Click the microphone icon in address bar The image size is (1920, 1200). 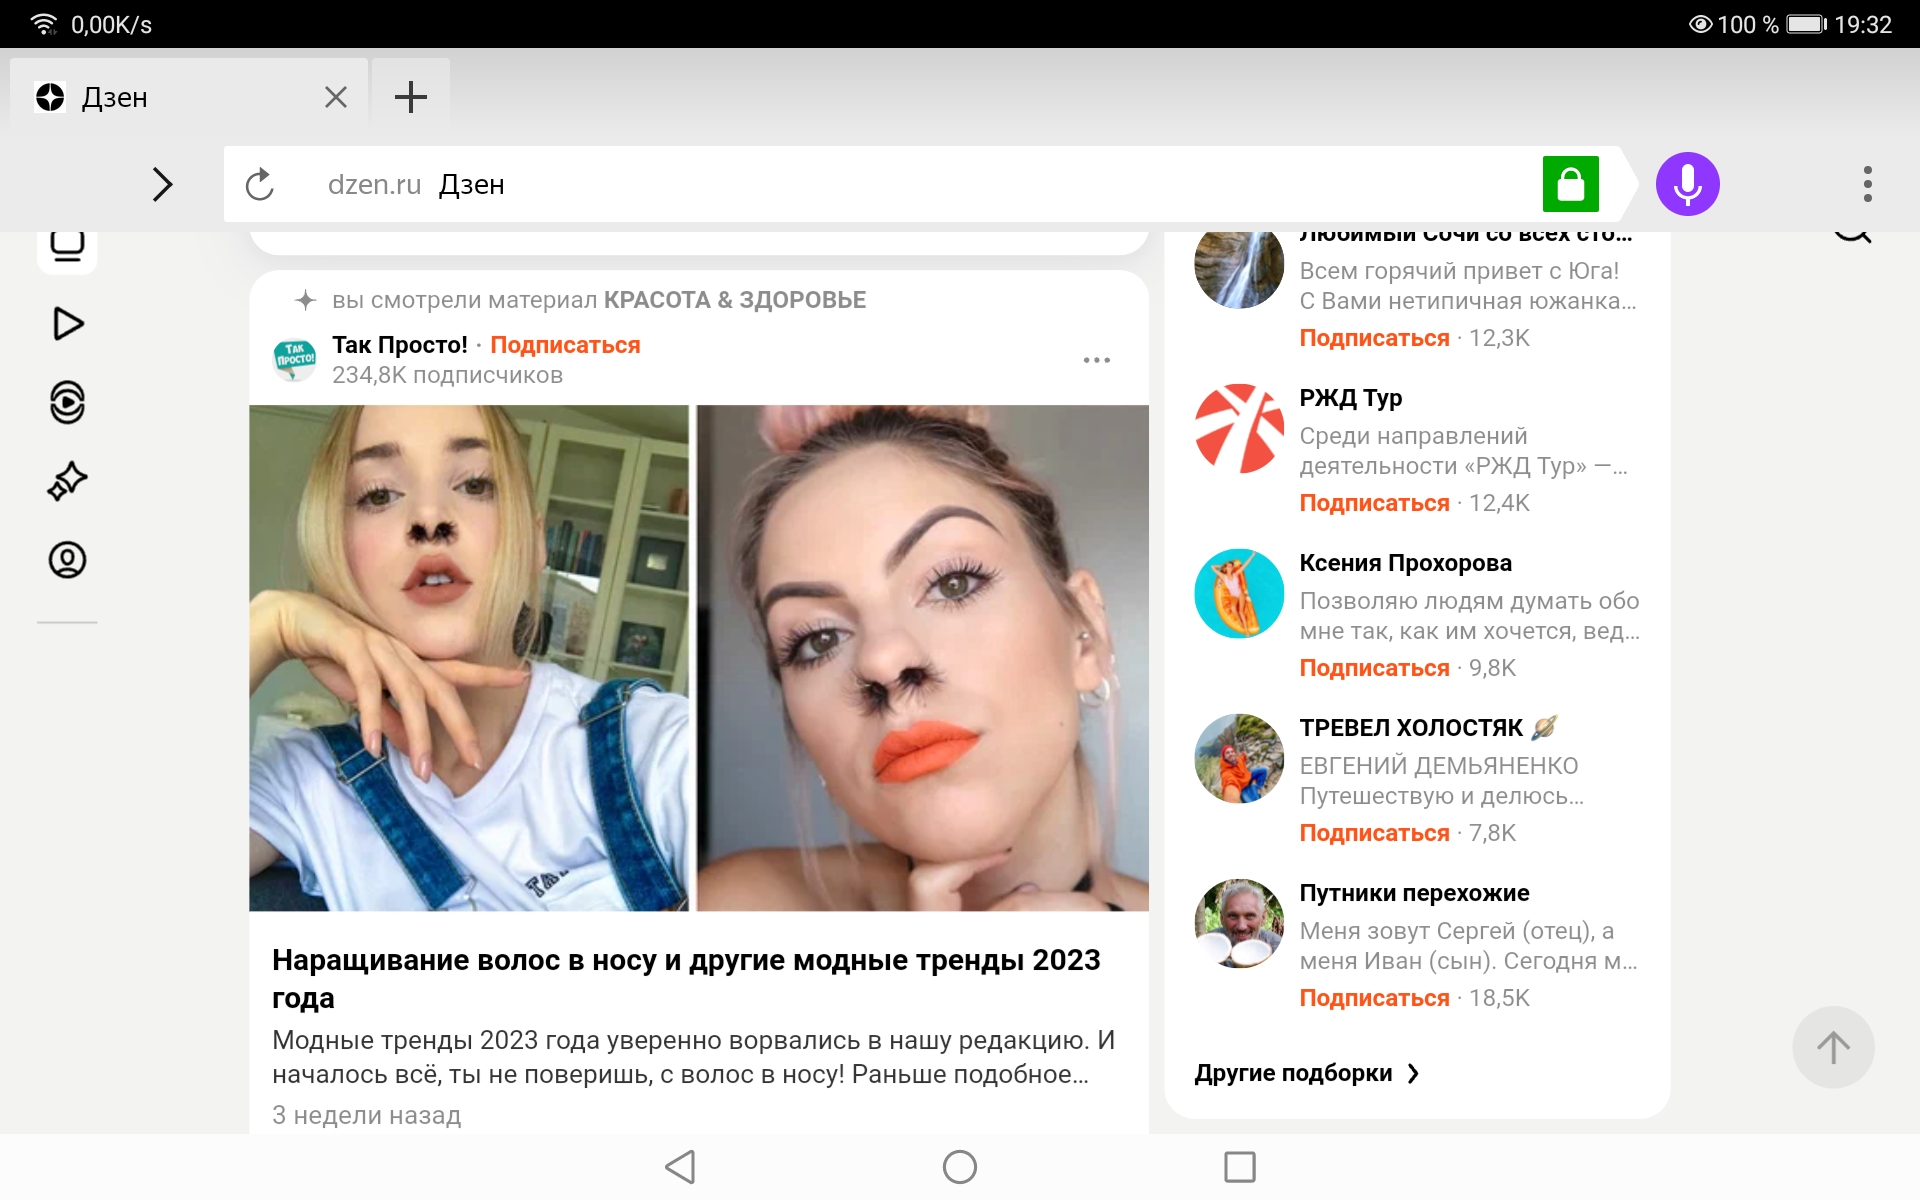(x=1689, y=182)
